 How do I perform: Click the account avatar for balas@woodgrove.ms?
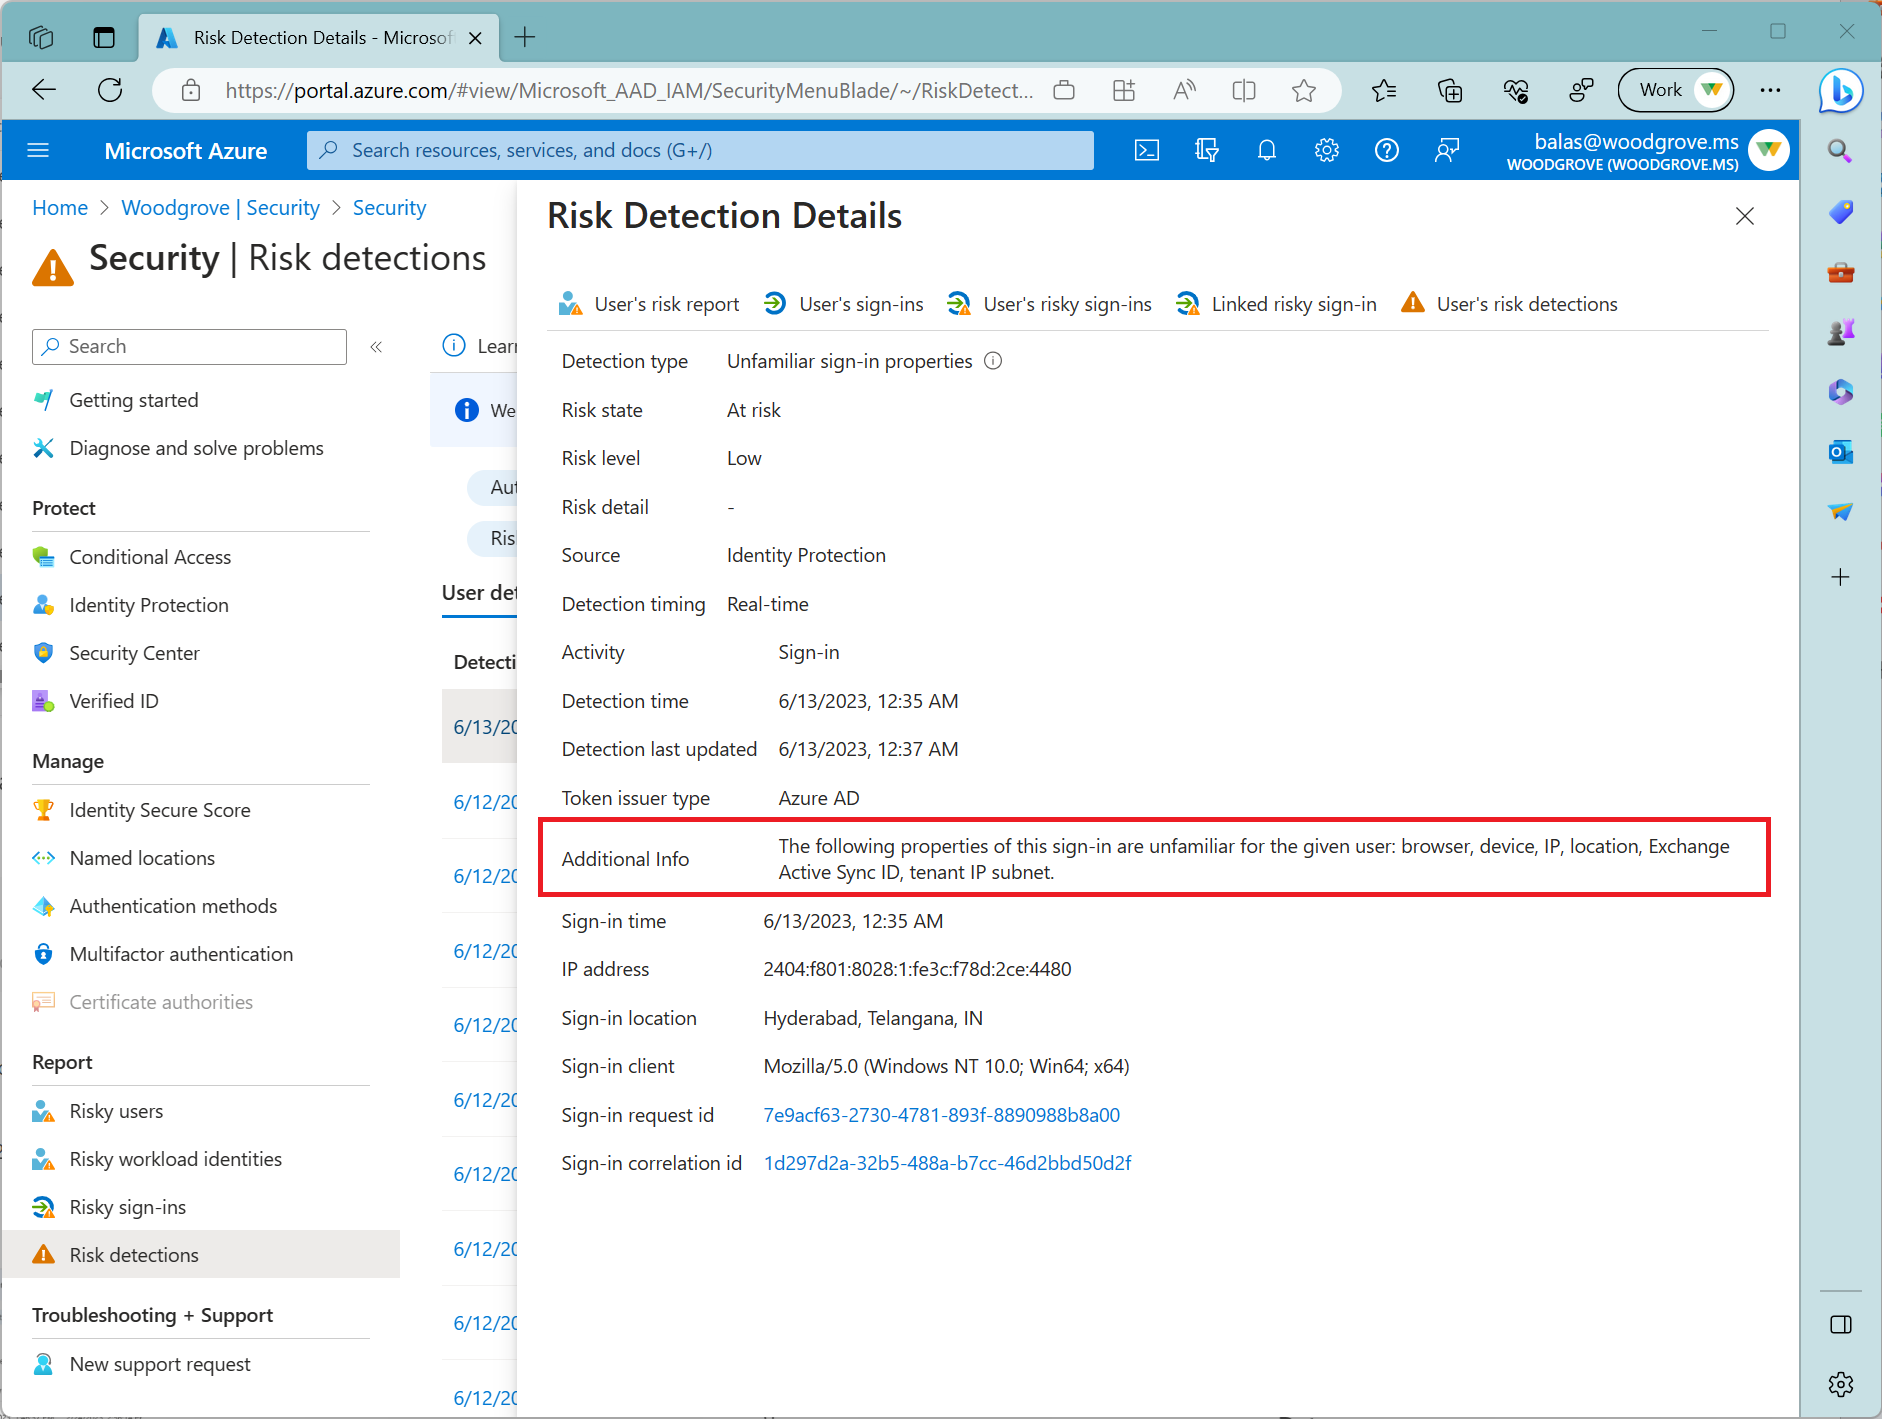tap(1769, 150)
